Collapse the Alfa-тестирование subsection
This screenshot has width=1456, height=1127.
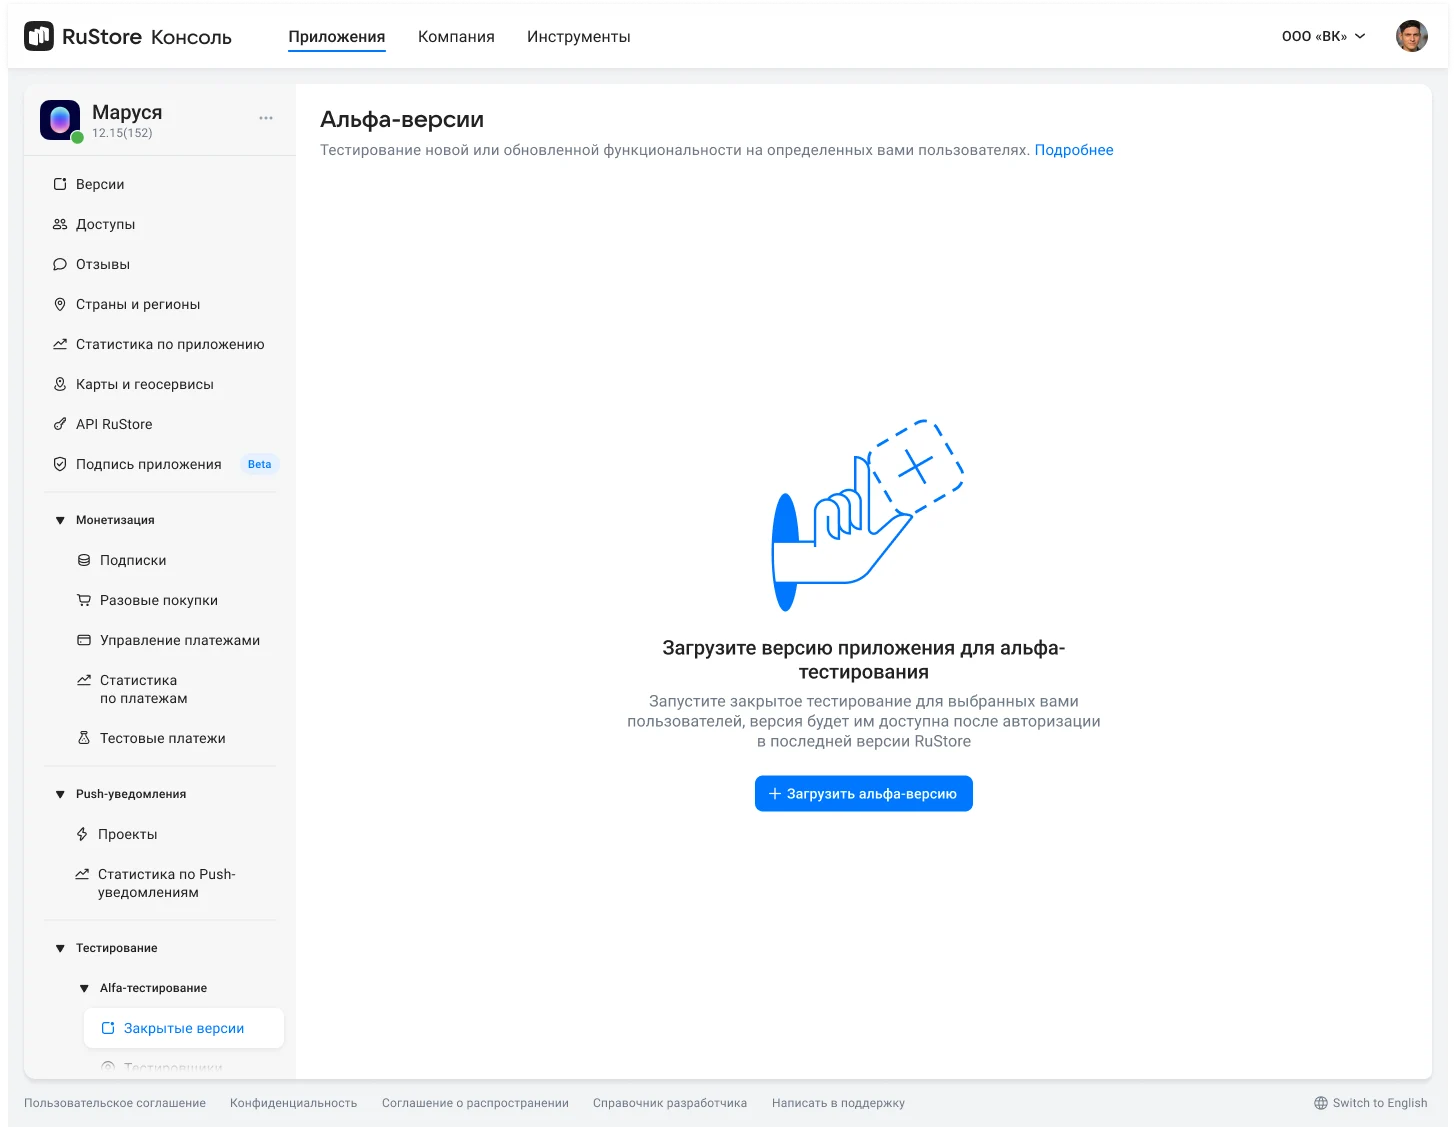tap(84, 988)
